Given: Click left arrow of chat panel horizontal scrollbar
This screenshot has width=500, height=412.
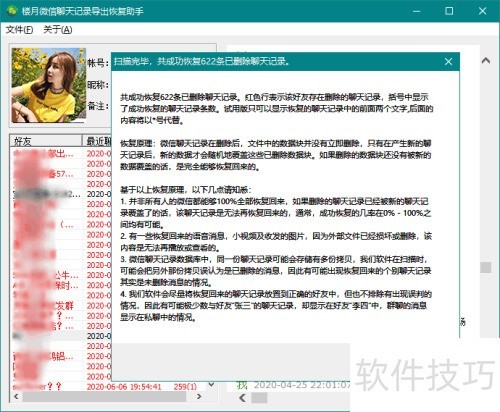Looking at the screenshot, I should coord(242,398).
